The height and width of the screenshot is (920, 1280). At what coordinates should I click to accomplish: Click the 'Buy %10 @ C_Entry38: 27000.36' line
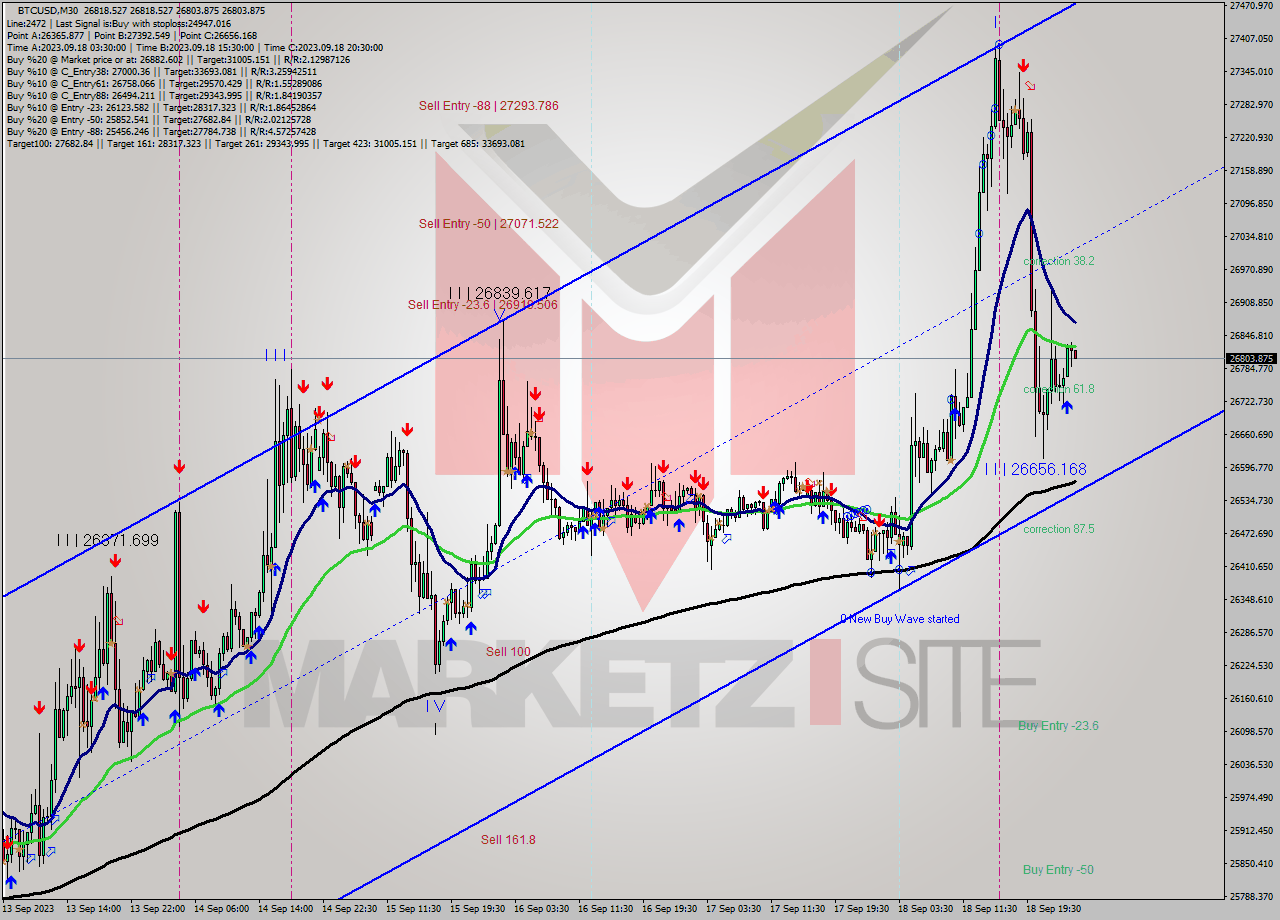pyautogui.click(x=161, y=71)
